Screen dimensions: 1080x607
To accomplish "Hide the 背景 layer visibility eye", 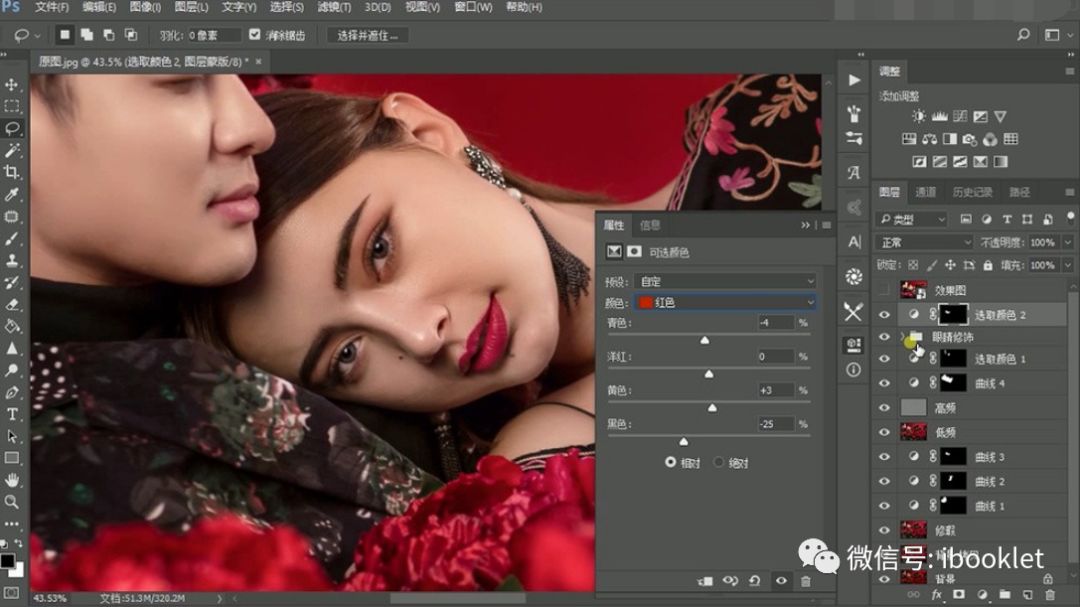I will (884, 579).
